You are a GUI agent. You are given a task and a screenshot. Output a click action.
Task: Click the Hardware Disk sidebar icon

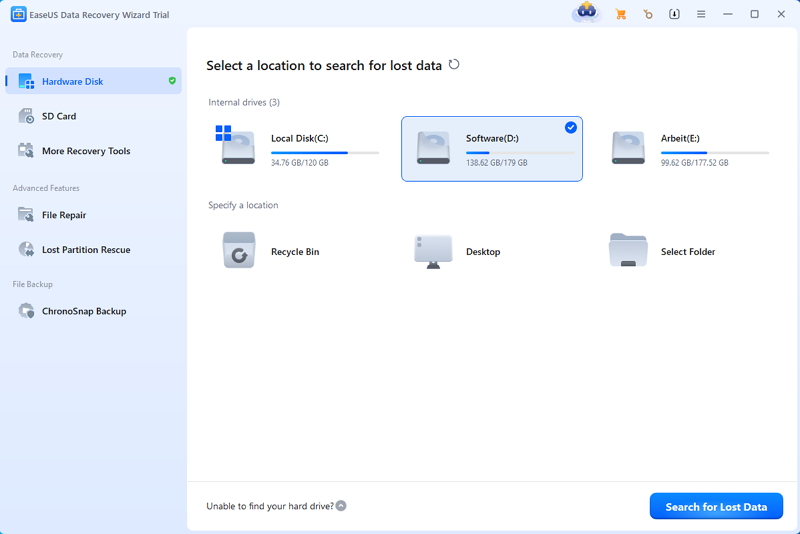[26, 81]
